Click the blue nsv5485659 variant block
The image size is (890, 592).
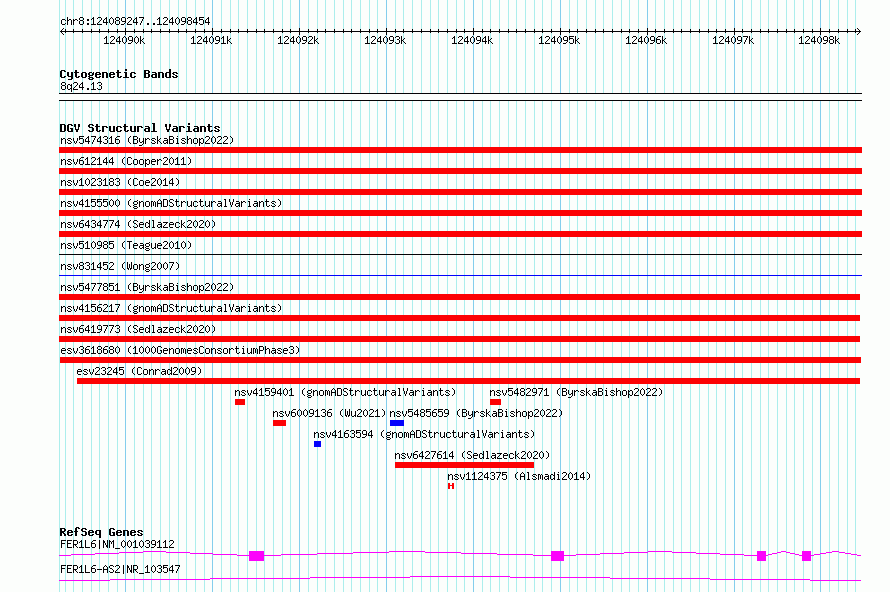397,423
